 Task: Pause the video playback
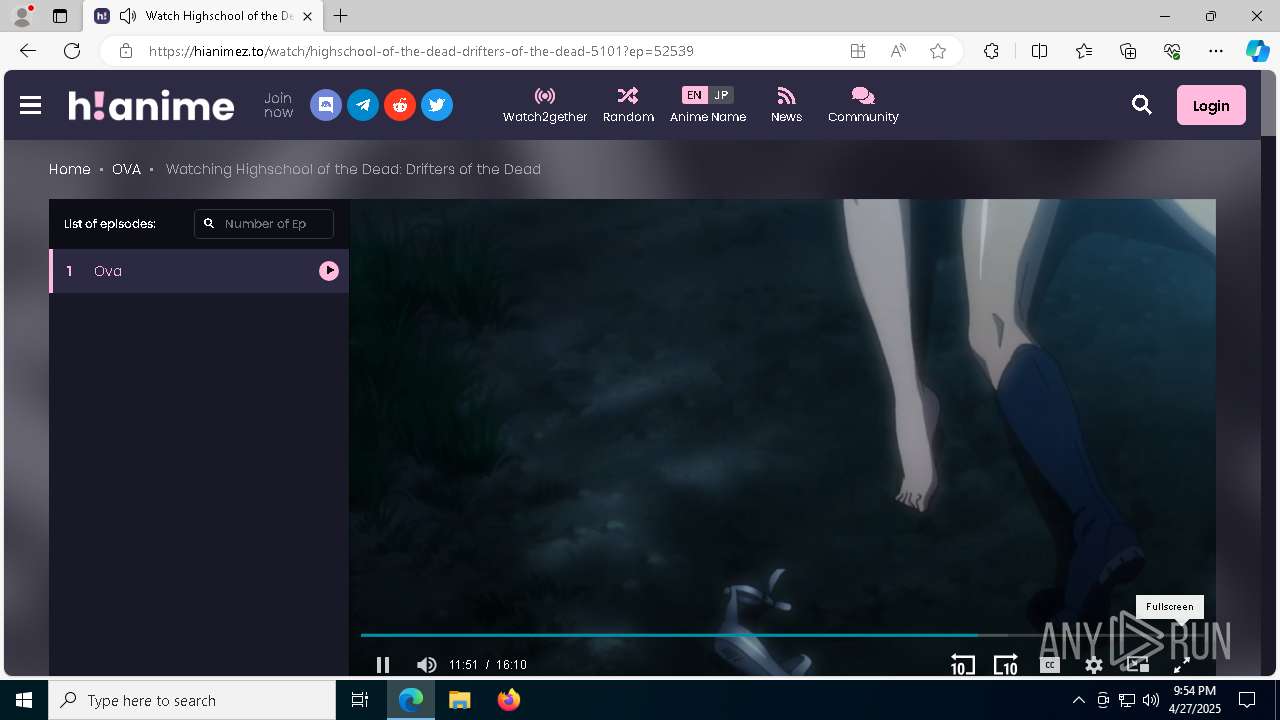pos(382,665)
